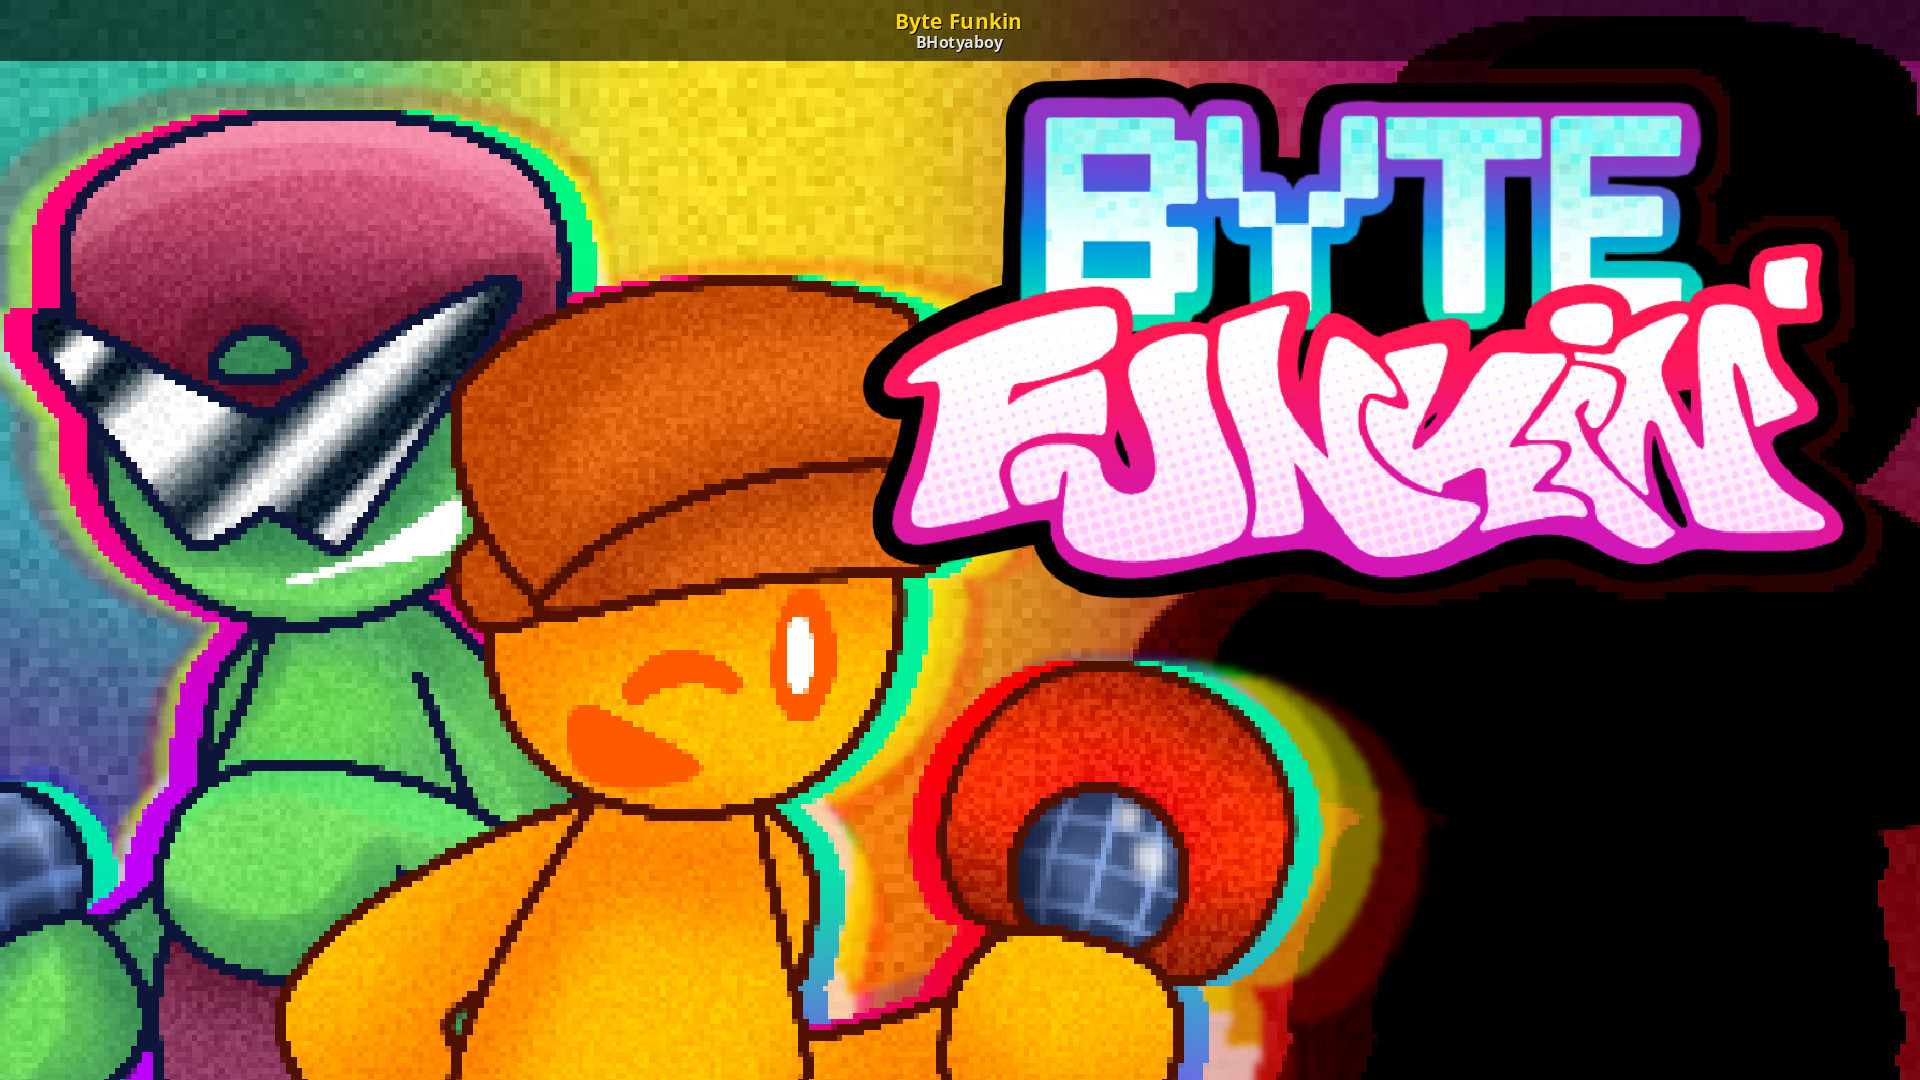Viewport: 1920px width, 1080px height.
Task: Click the orange character's open eye
Action: (800, 655)
